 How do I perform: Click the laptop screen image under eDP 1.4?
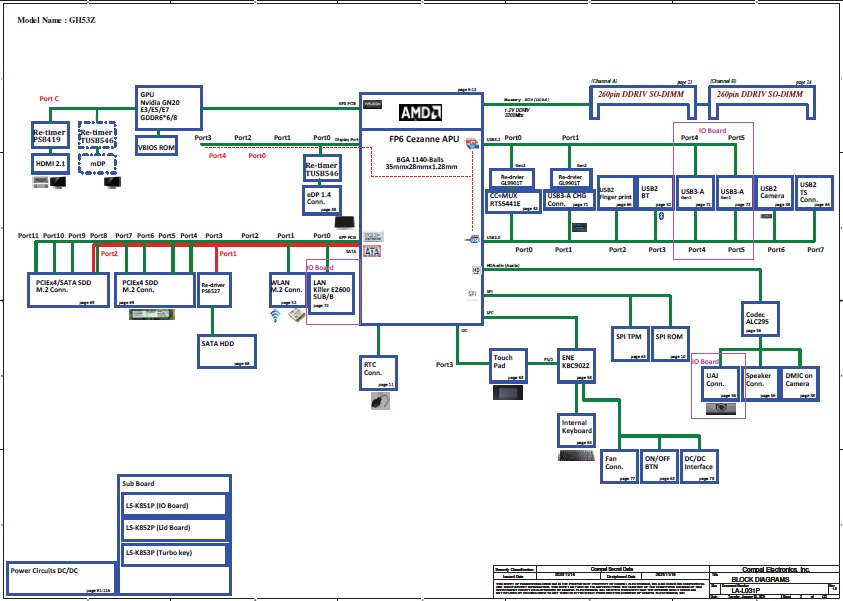click(345, 223)
